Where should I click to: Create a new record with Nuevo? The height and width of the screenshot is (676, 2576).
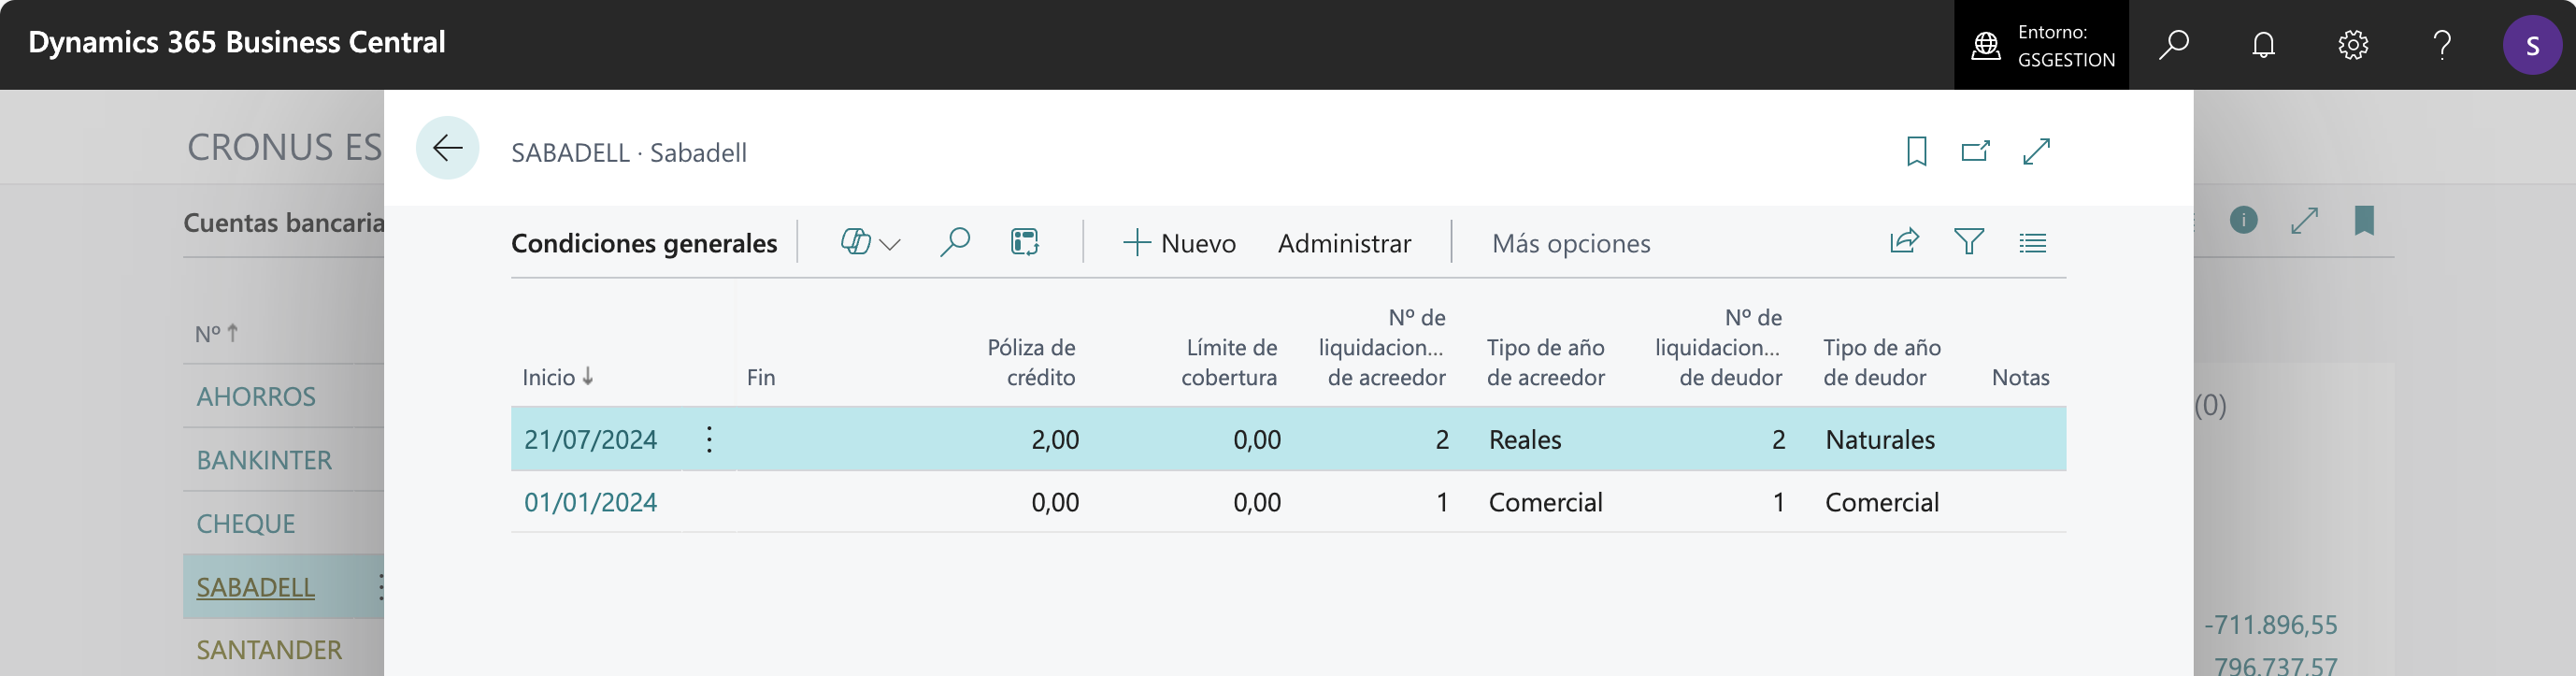(1179, 243)
